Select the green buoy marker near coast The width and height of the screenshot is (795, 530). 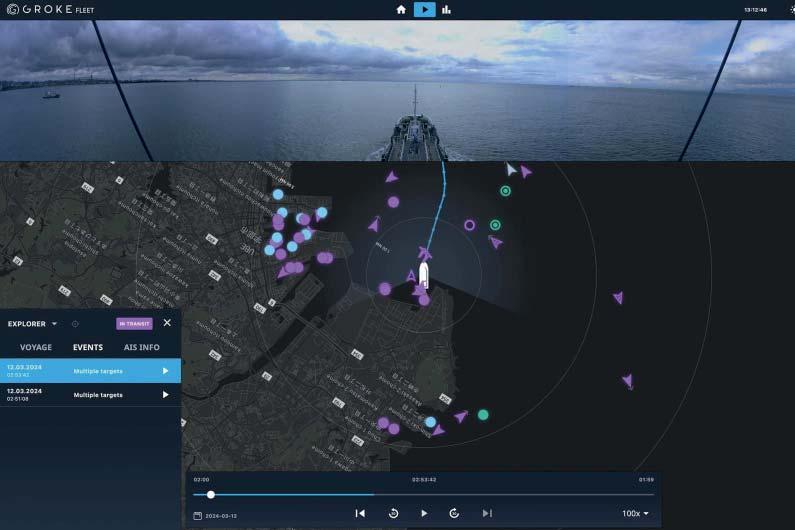(483, 415)
